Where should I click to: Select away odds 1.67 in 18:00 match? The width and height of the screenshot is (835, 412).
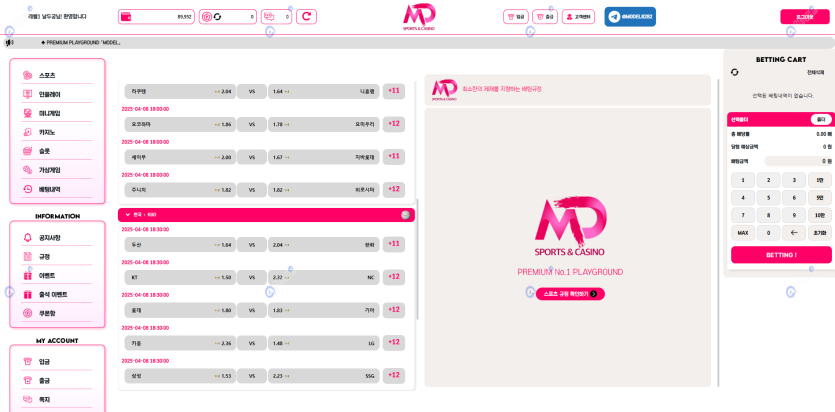pos(324,157)
